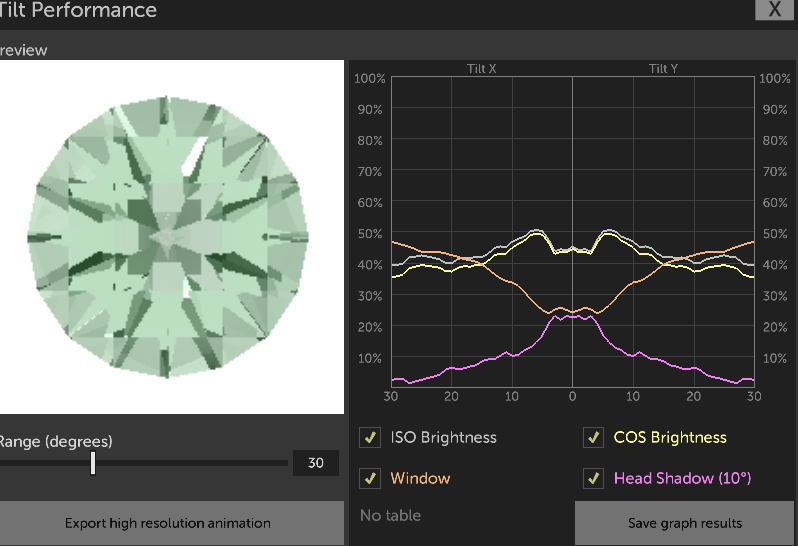Click the yellow COS Brightness label text

point(670,438)
